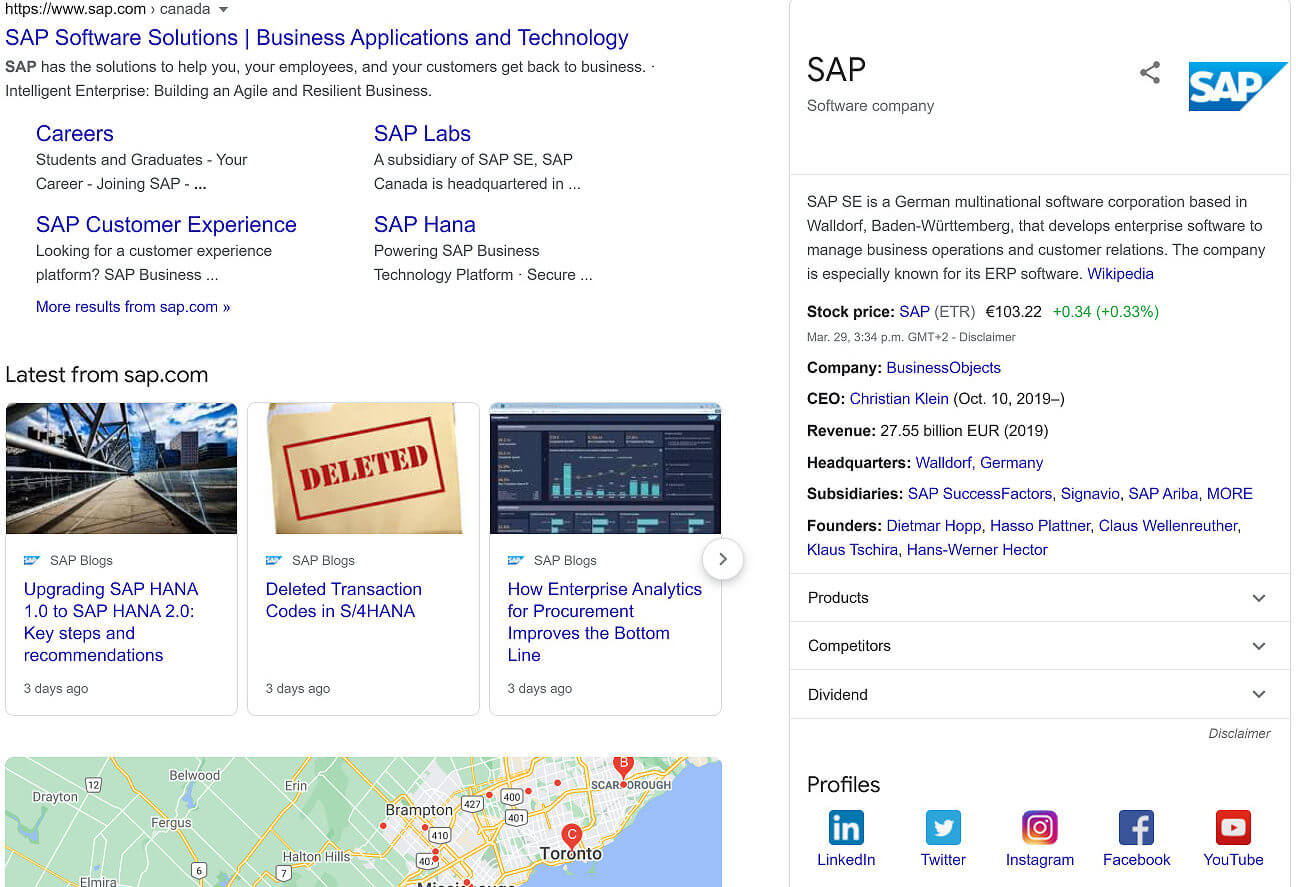Expand the Competitors section
1296x887 pixels.
click(x=1040, y=646)
